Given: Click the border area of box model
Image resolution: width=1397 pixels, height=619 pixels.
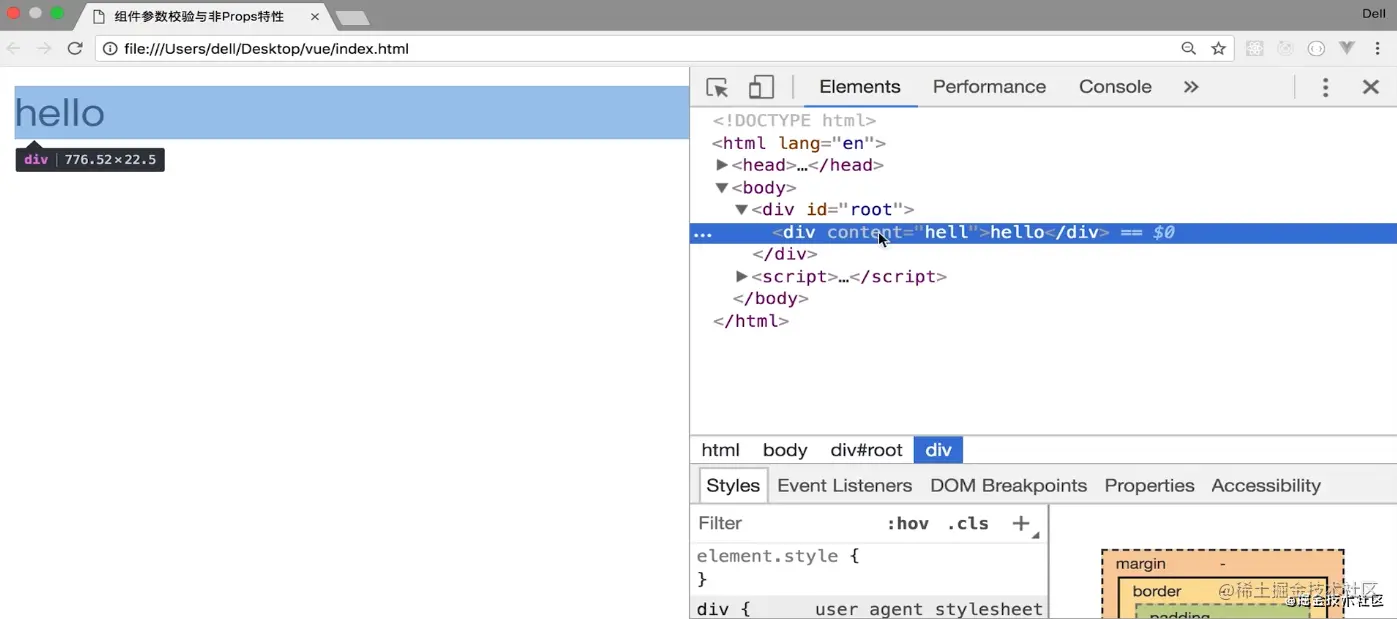Looking at the screenshot, I should (x=1156, y=591).
